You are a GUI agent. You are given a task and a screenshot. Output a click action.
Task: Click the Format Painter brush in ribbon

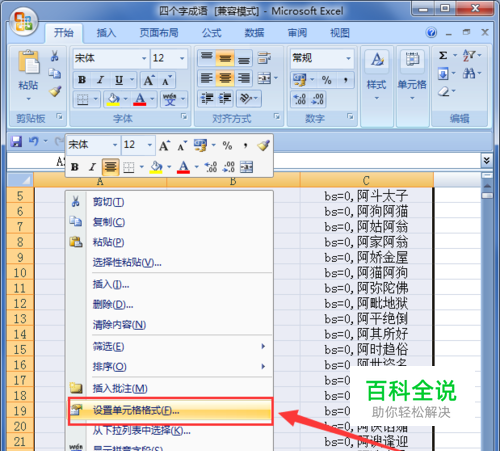[55, 91]
